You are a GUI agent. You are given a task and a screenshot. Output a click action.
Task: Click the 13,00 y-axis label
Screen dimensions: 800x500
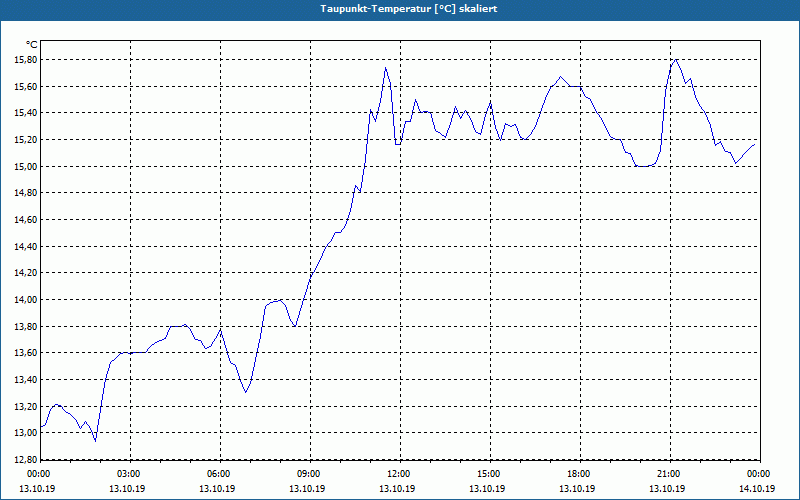[x=28, y=433]
